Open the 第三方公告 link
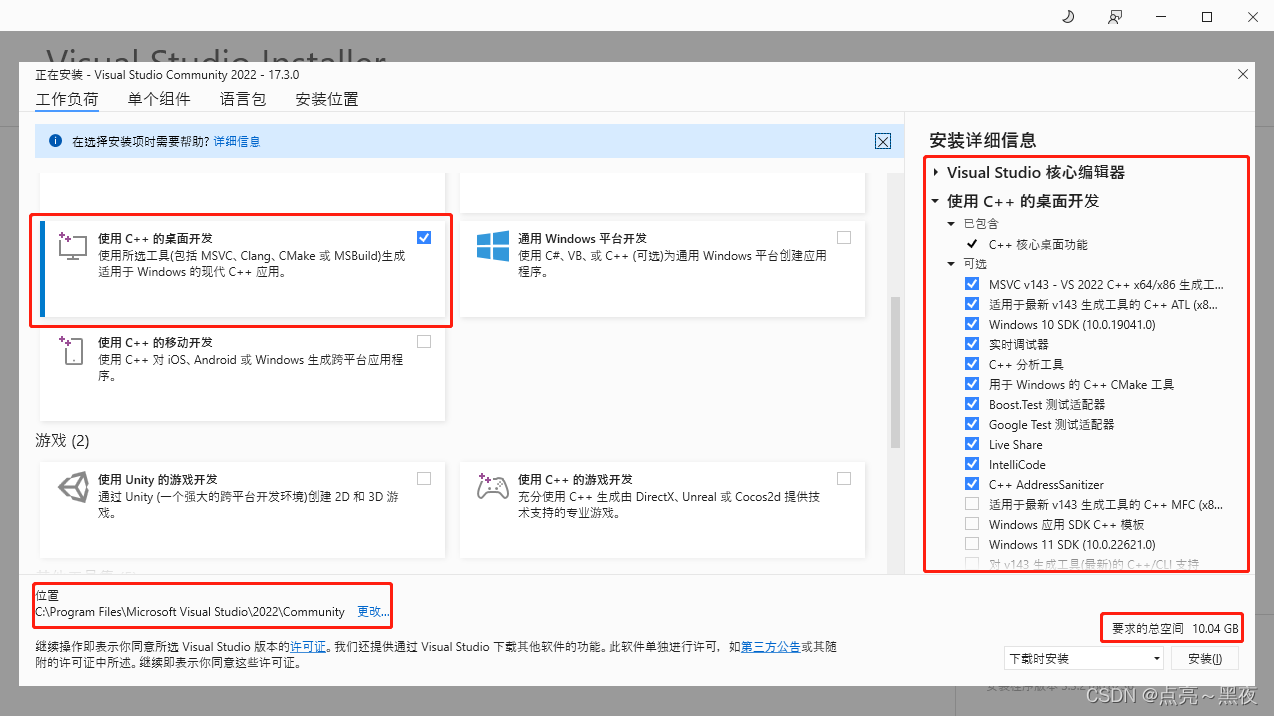Screen dimensions: 1274x716 (770, 647)
